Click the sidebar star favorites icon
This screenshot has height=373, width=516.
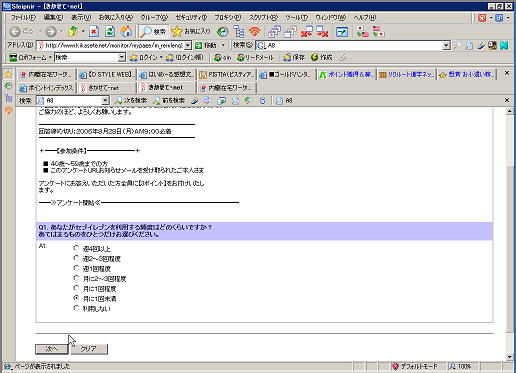click(8, 74)
